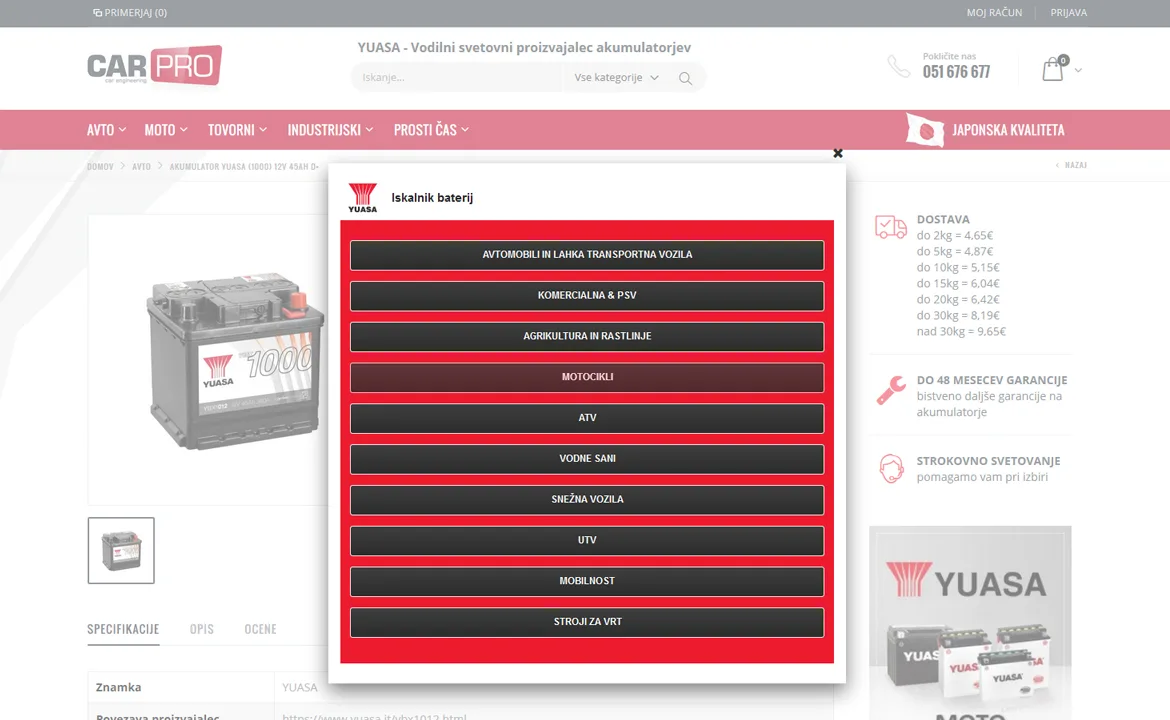1170x720 pixels.
Task: Expand the AVTO menu
Action: click(x=106, y=130)
